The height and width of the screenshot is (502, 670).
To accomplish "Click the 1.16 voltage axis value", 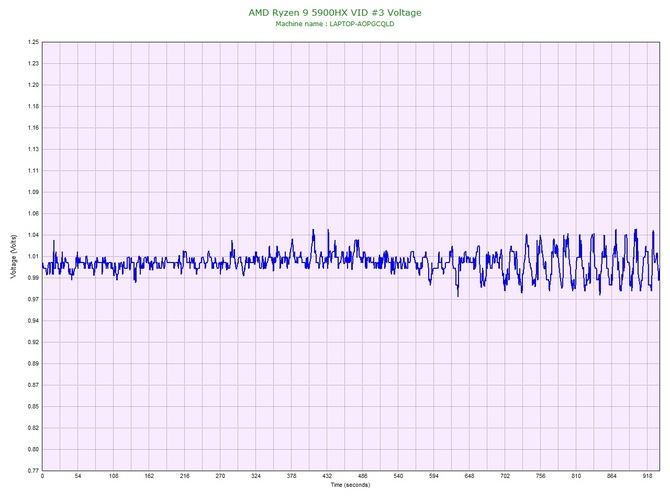I will pos(33,128).
